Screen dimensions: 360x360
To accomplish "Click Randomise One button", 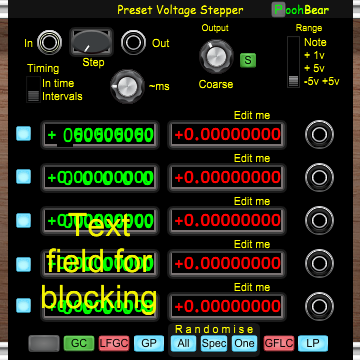I will click(x=244, y=343).
